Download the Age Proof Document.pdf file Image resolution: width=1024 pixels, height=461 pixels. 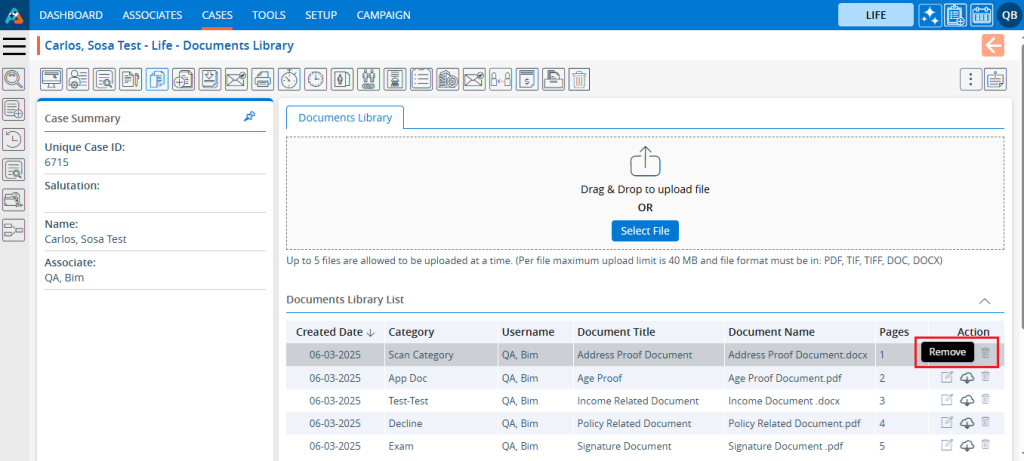pyautogui.click(x=967, y=376)
